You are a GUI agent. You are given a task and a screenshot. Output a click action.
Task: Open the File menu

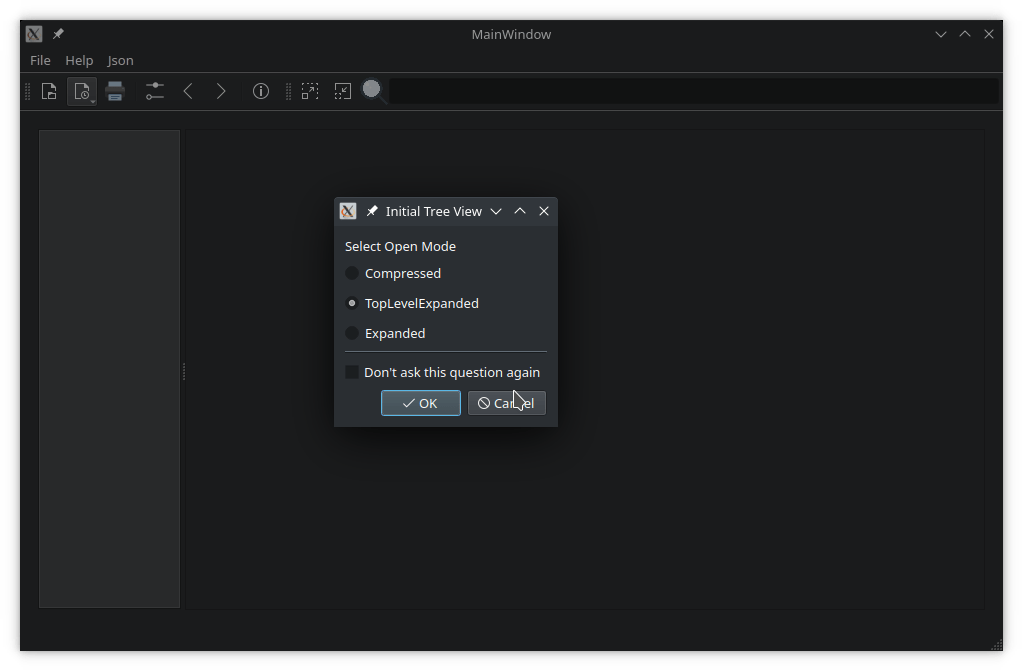39,60
